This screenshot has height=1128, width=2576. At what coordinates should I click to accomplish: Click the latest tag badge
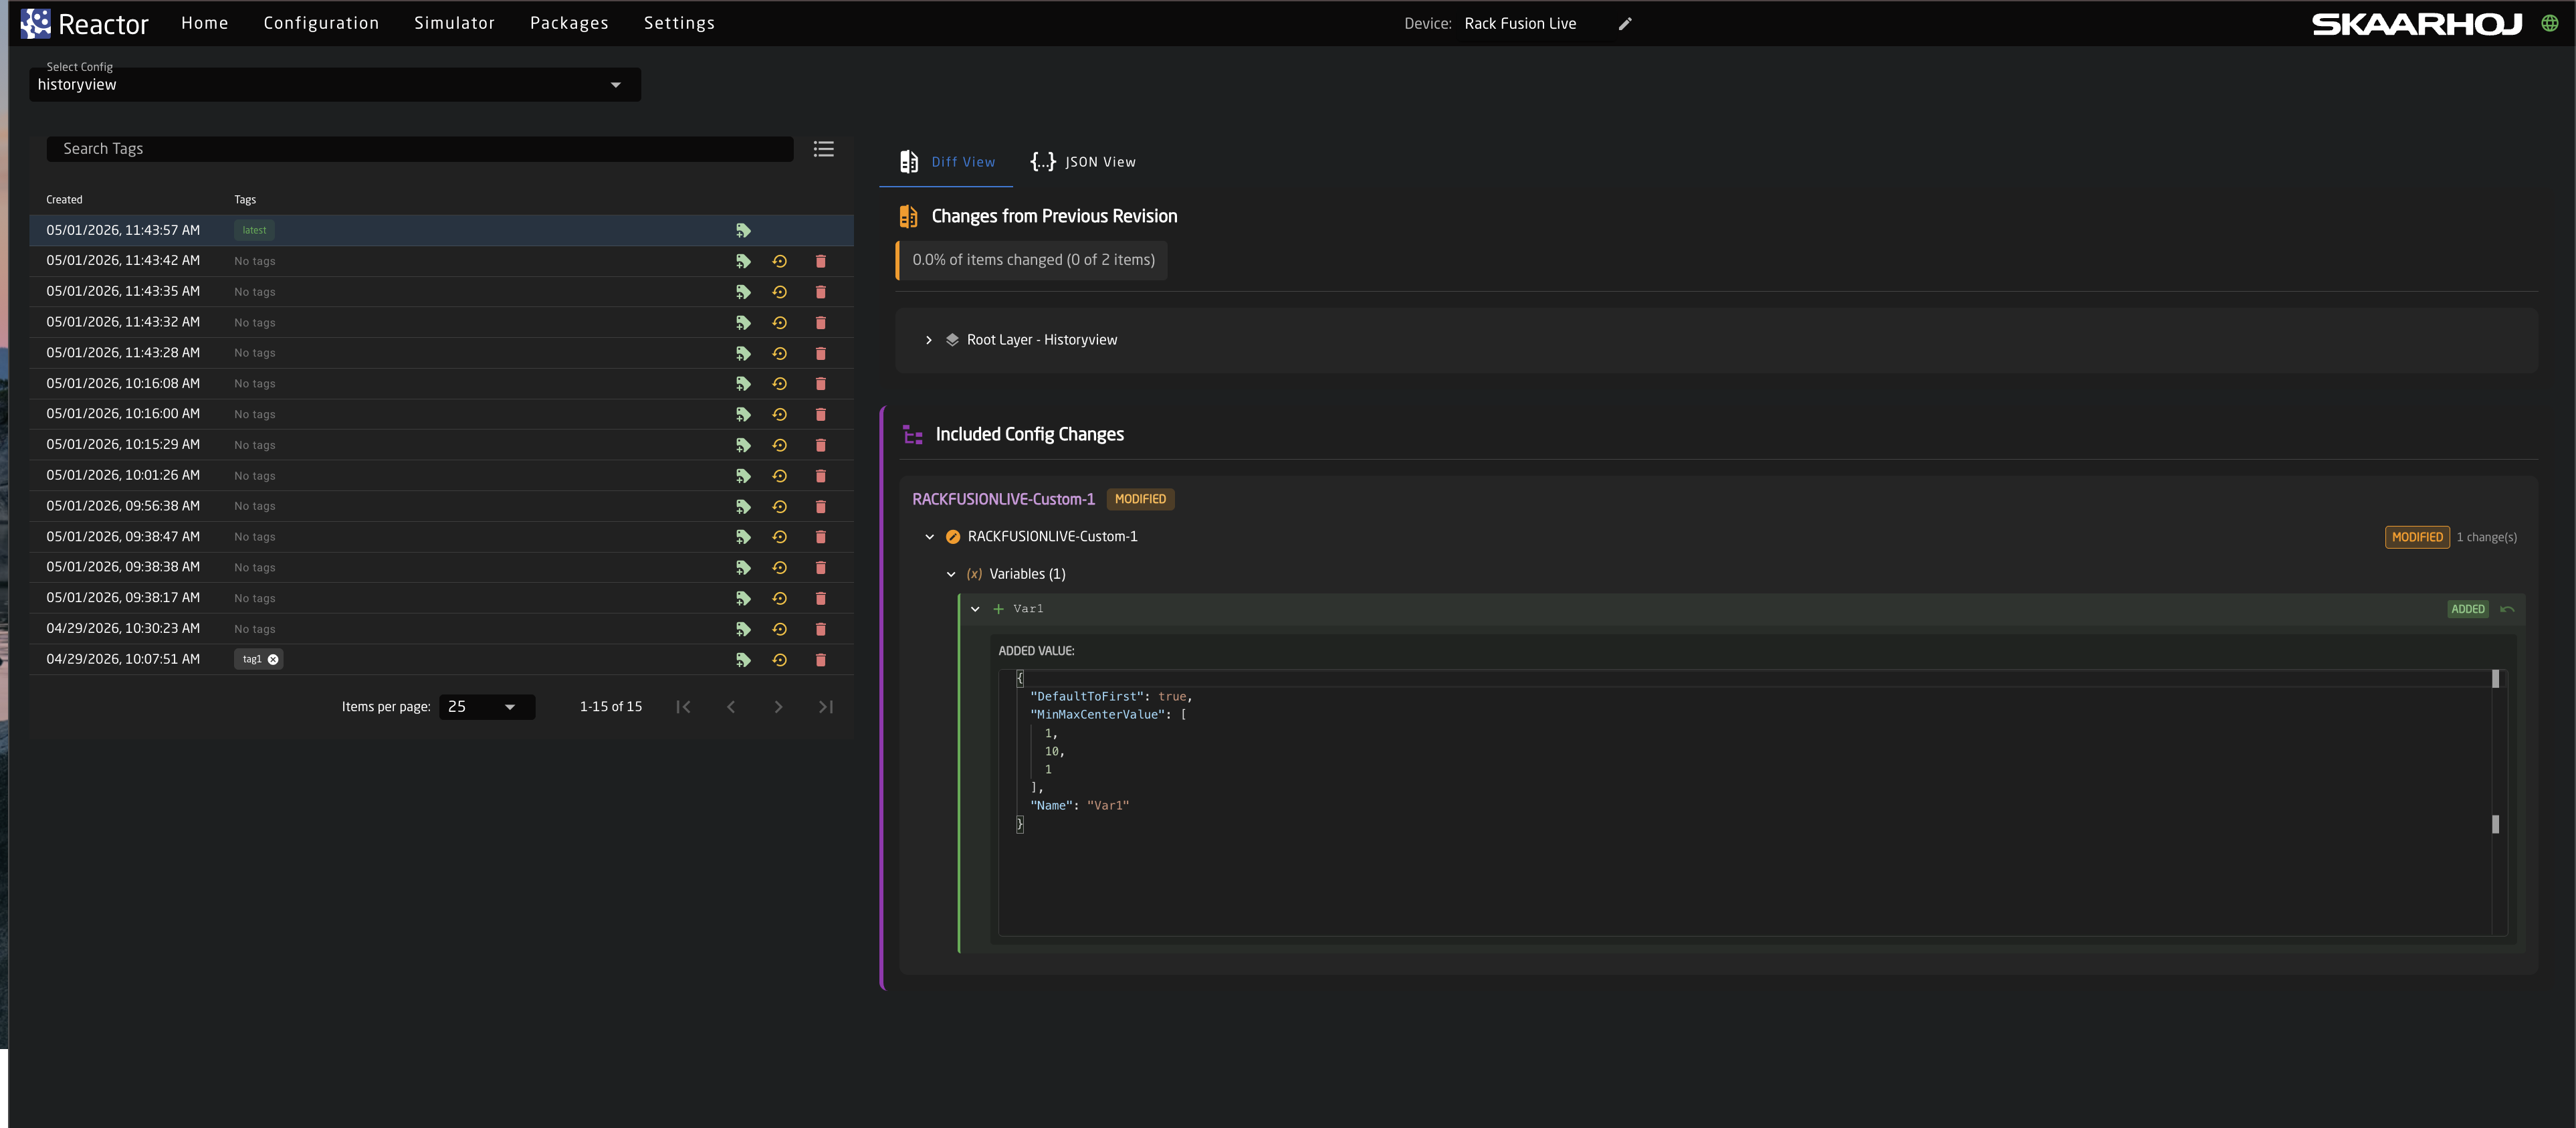click(254, 231)
